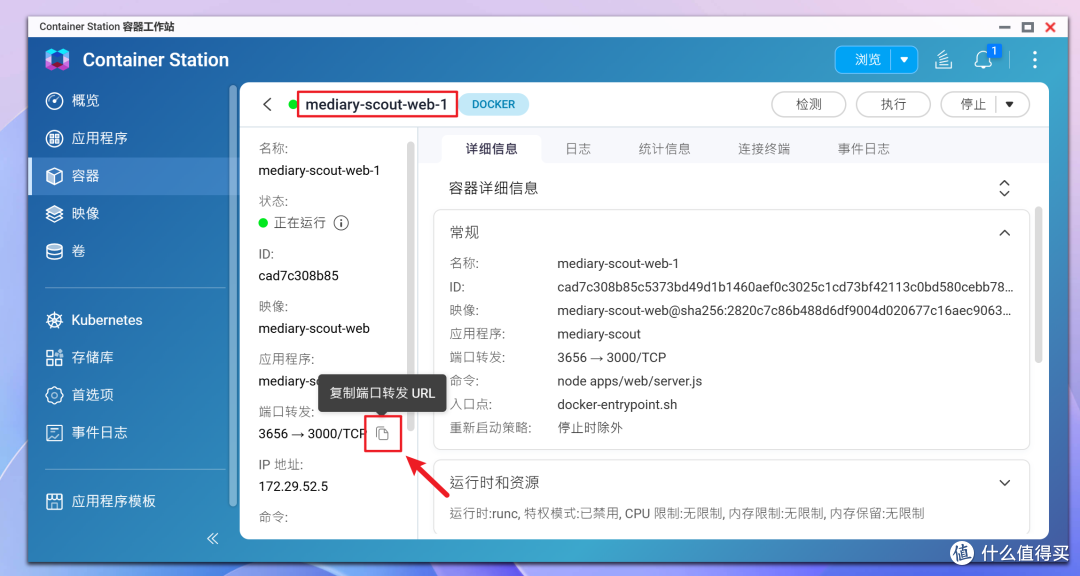Screen dimensions: 1080x576
Task: Click the 检测 inspect button
Action: pyautogui.click(x=809, y=104)
